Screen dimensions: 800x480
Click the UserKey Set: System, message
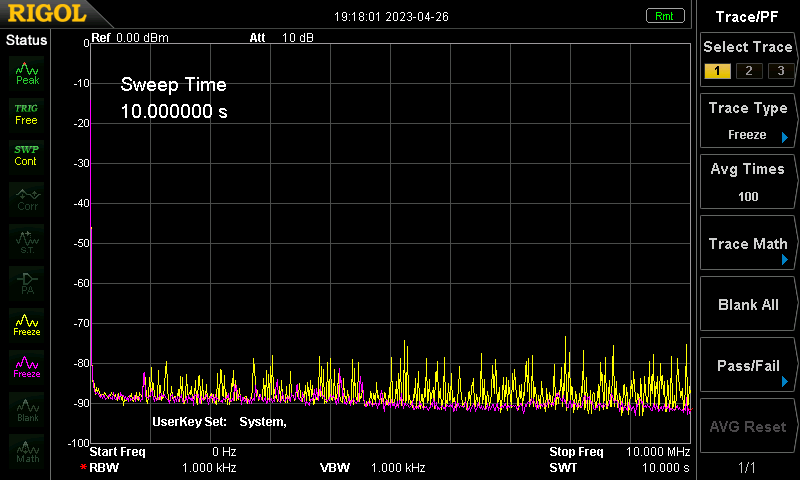pyautogui.click(x=219, y=422)
